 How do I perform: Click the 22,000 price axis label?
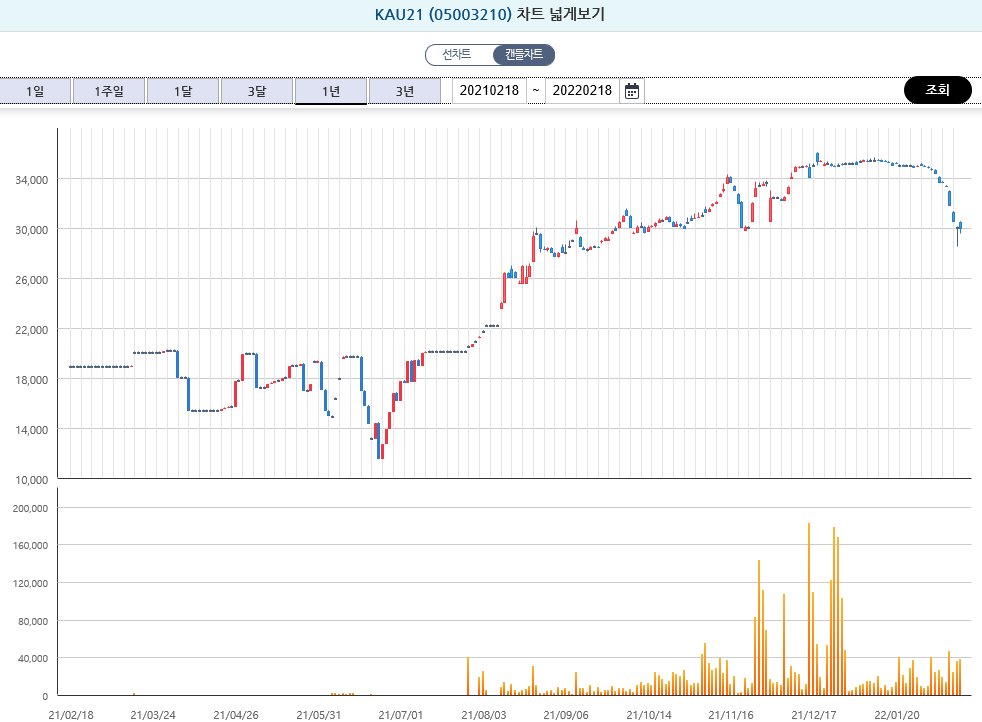31,330
